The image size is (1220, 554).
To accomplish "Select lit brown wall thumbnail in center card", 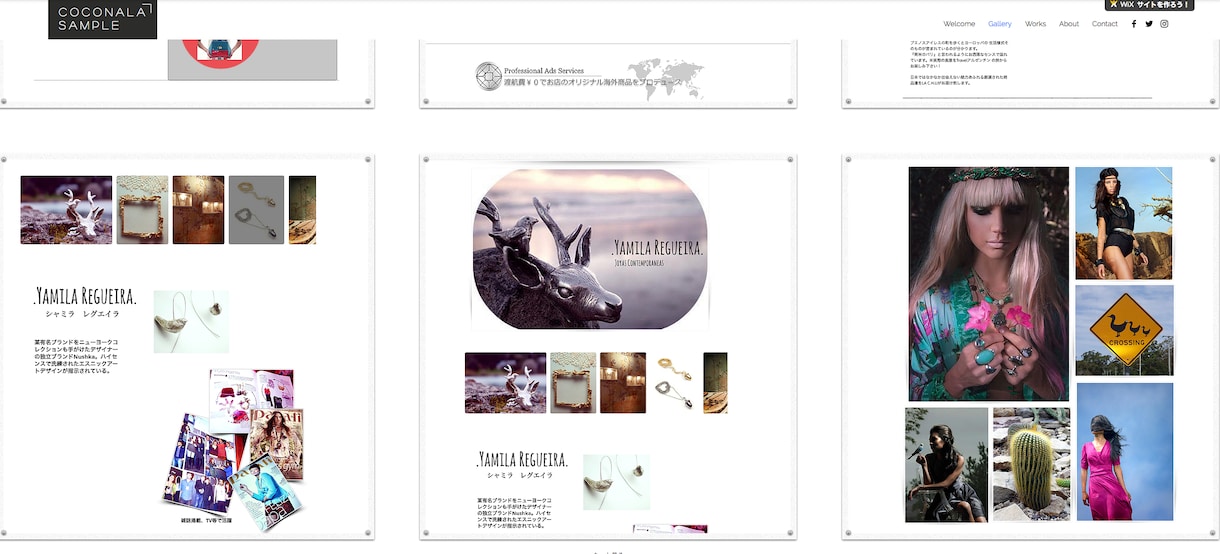I will pos(623,383).
